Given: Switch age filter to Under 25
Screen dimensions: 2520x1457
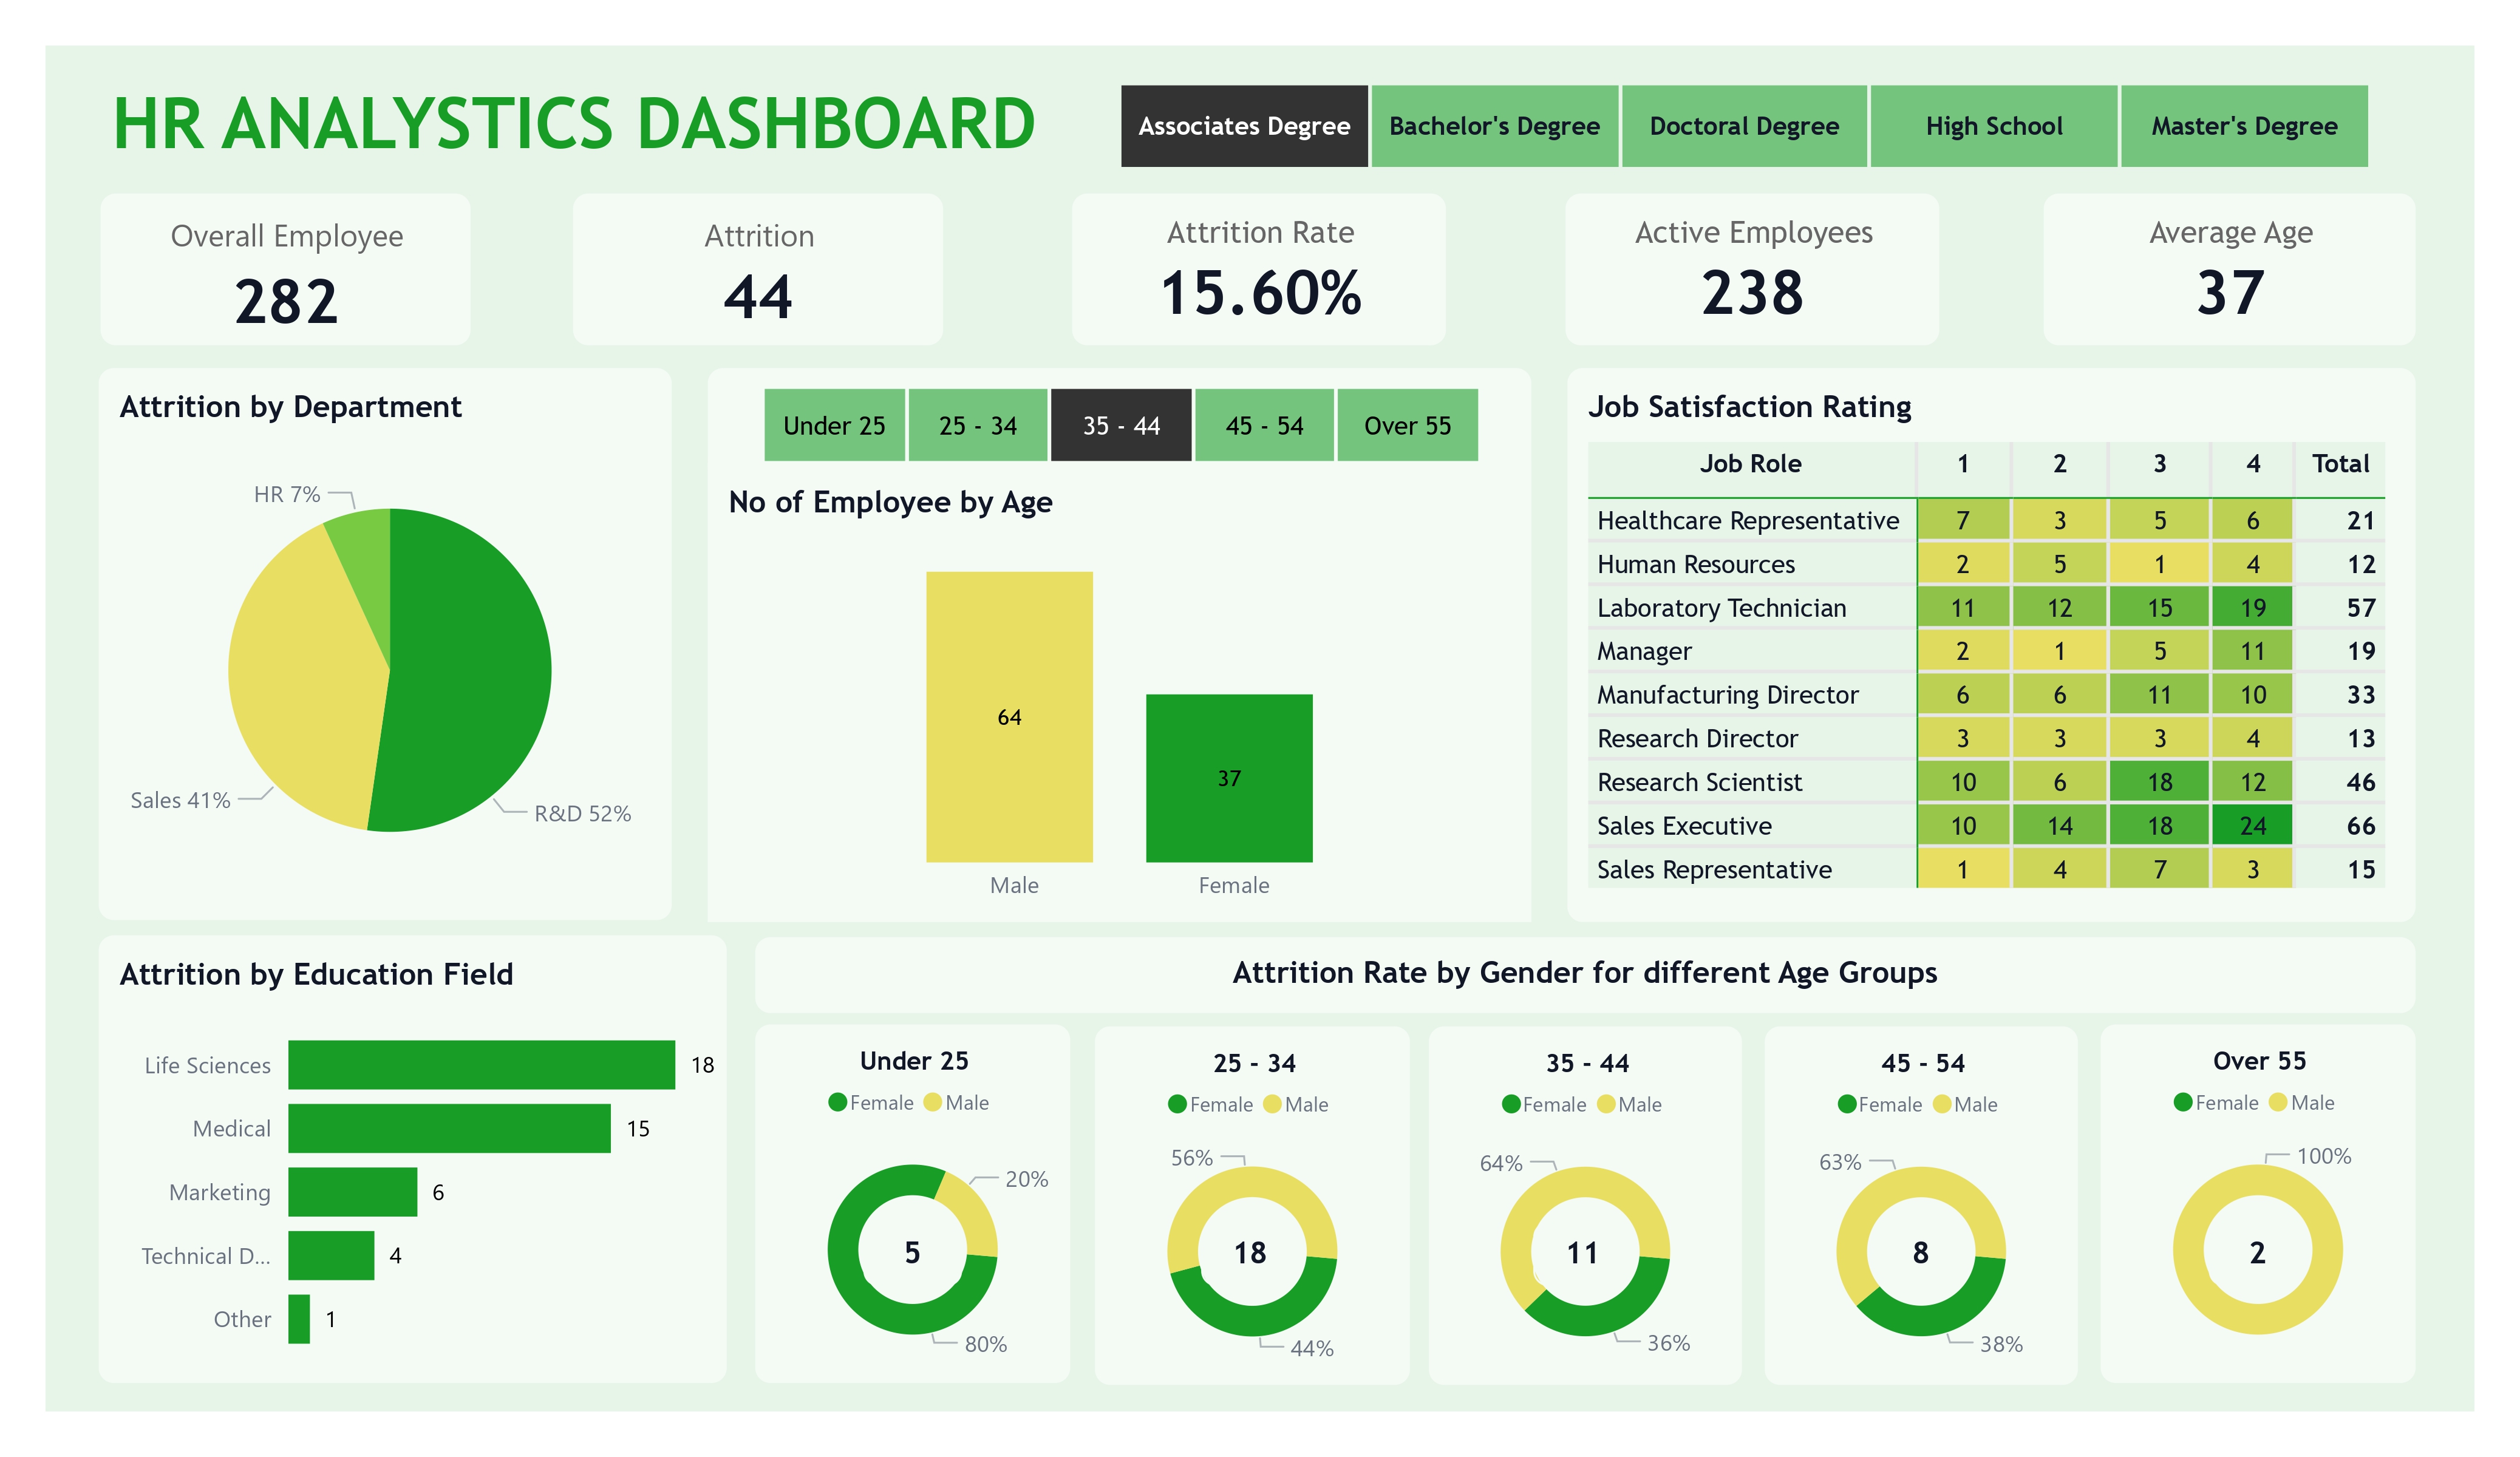Looking at the screenshot, I should [x=834, y=426].
